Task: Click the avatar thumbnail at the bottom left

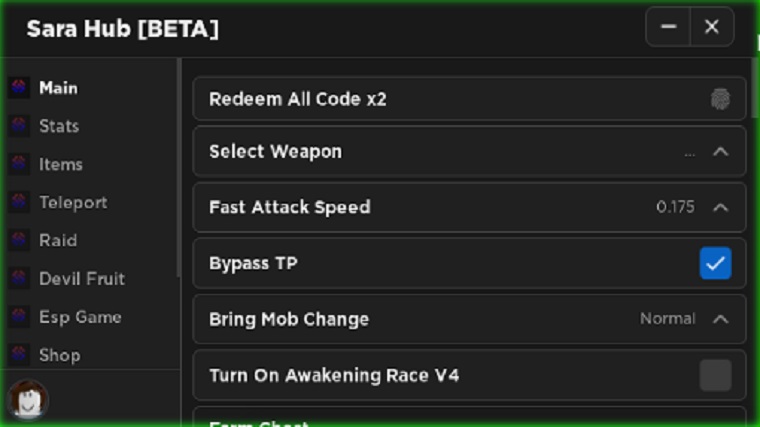Action: click(x=28, y=401)
